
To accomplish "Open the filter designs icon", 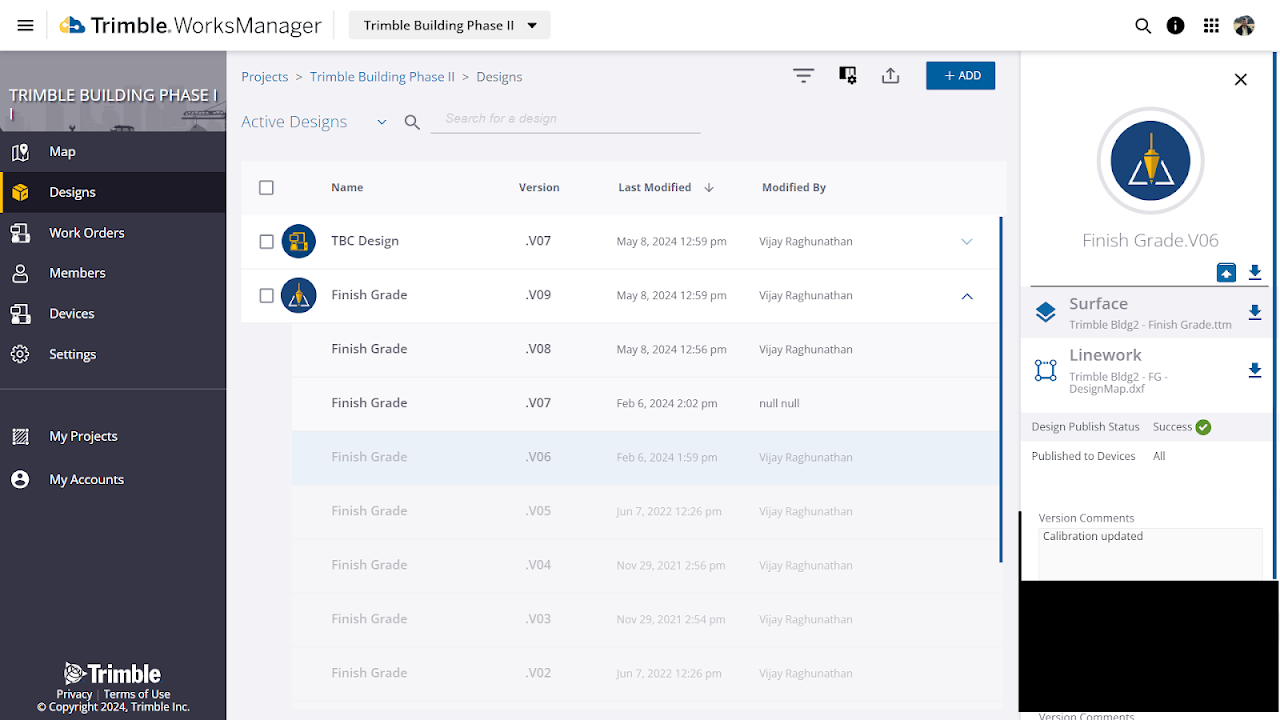I will [x=803, y=76].
